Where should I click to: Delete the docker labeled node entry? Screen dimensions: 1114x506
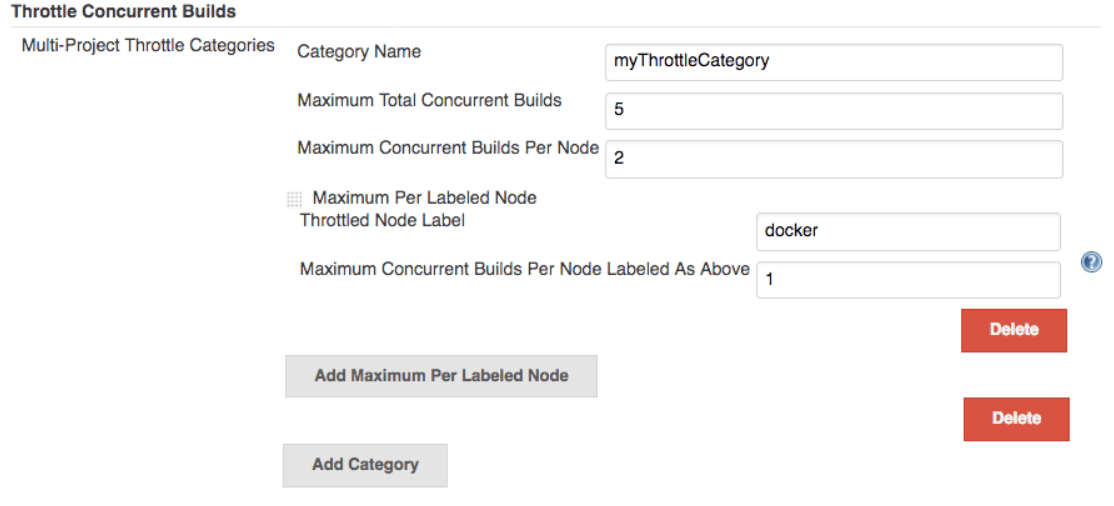[1013, 330]
